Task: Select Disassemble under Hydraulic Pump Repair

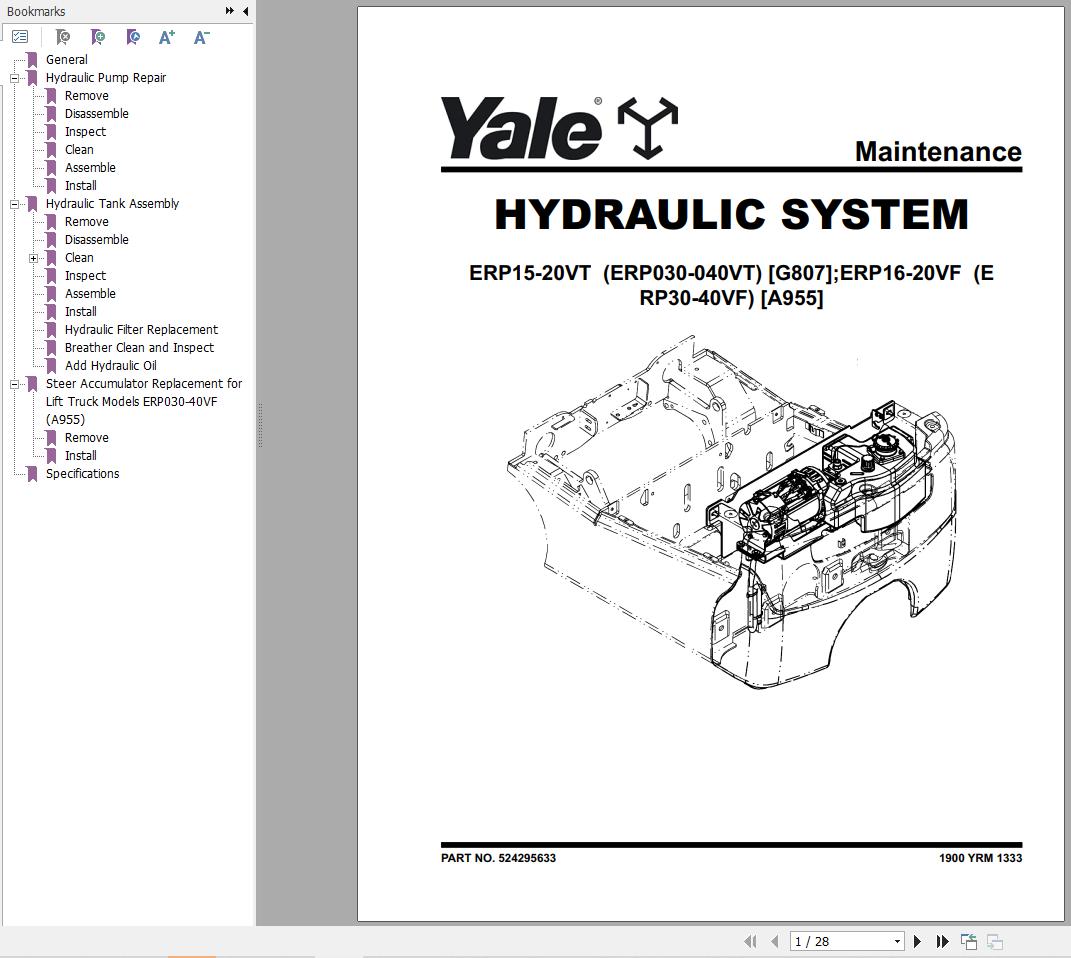Action: [x=96, y=113]
